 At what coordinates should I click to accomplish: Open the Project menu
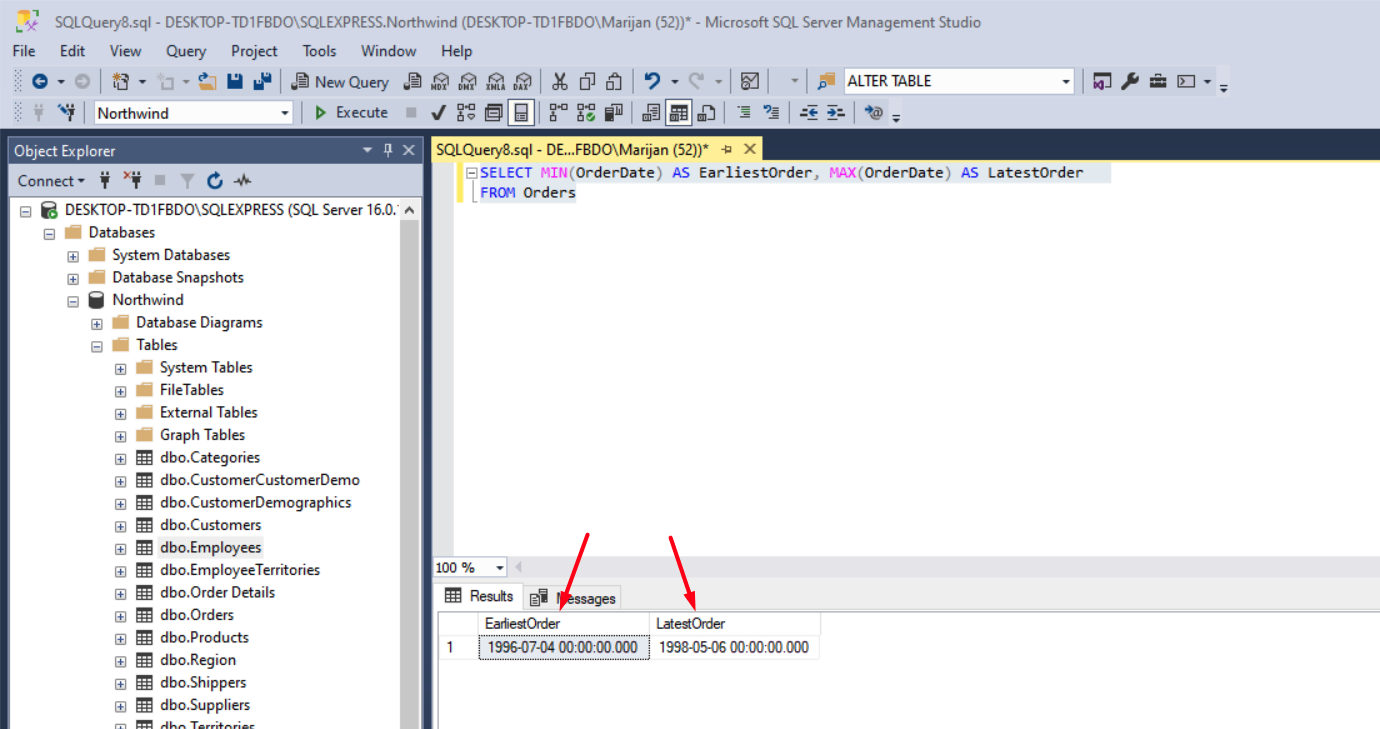(x=254, y=51)
